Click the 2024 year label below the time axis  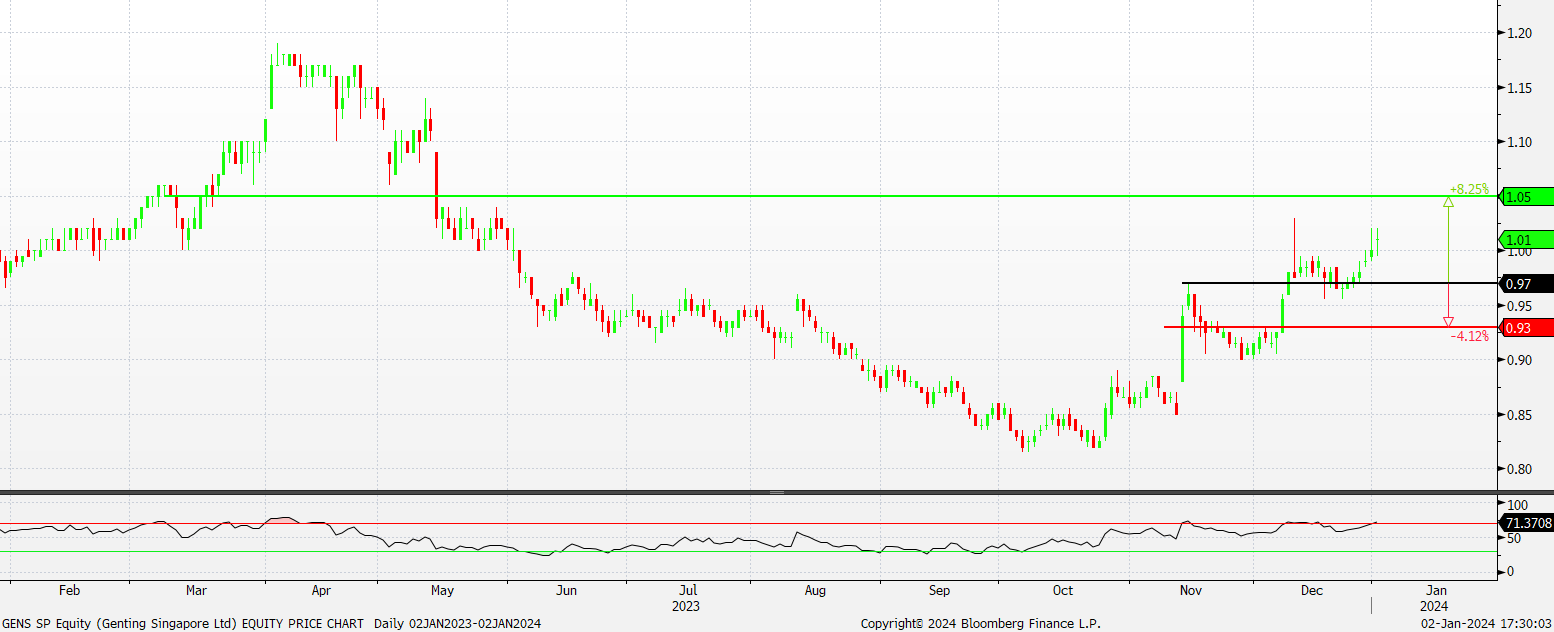[1435, 606]
